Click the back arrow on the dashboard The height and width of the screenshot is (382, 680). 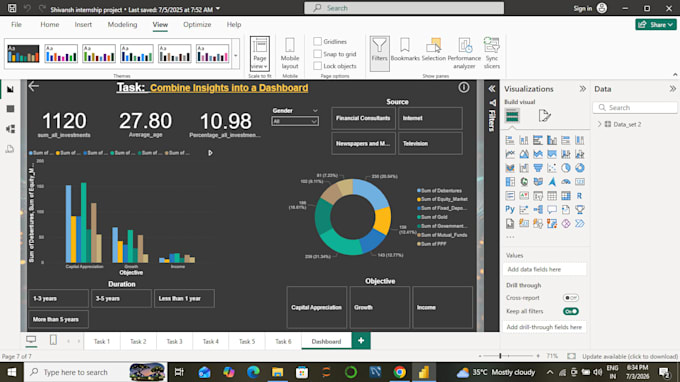pyautogui.click(x=34, y=87)
